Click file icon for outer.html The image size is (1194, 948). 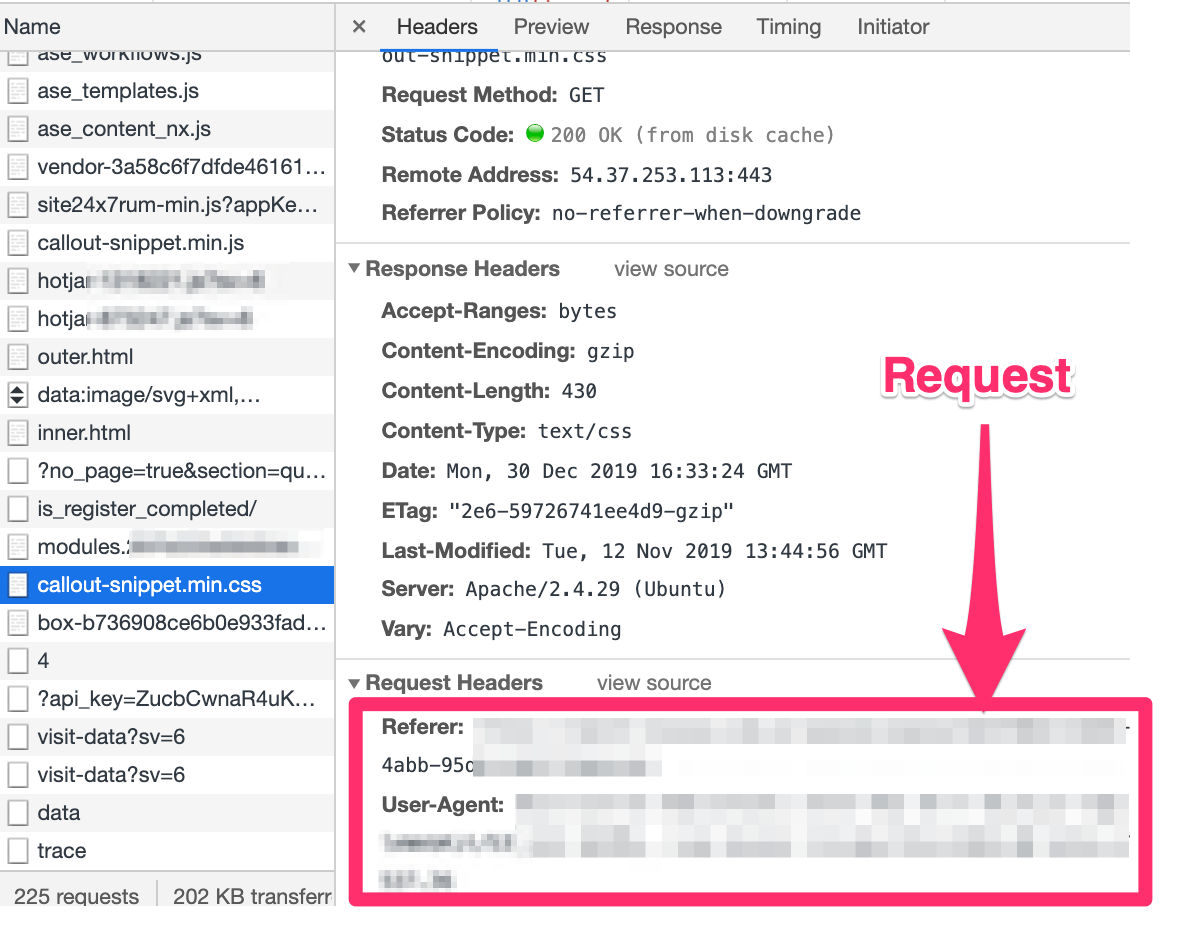[x=17, y=357]
